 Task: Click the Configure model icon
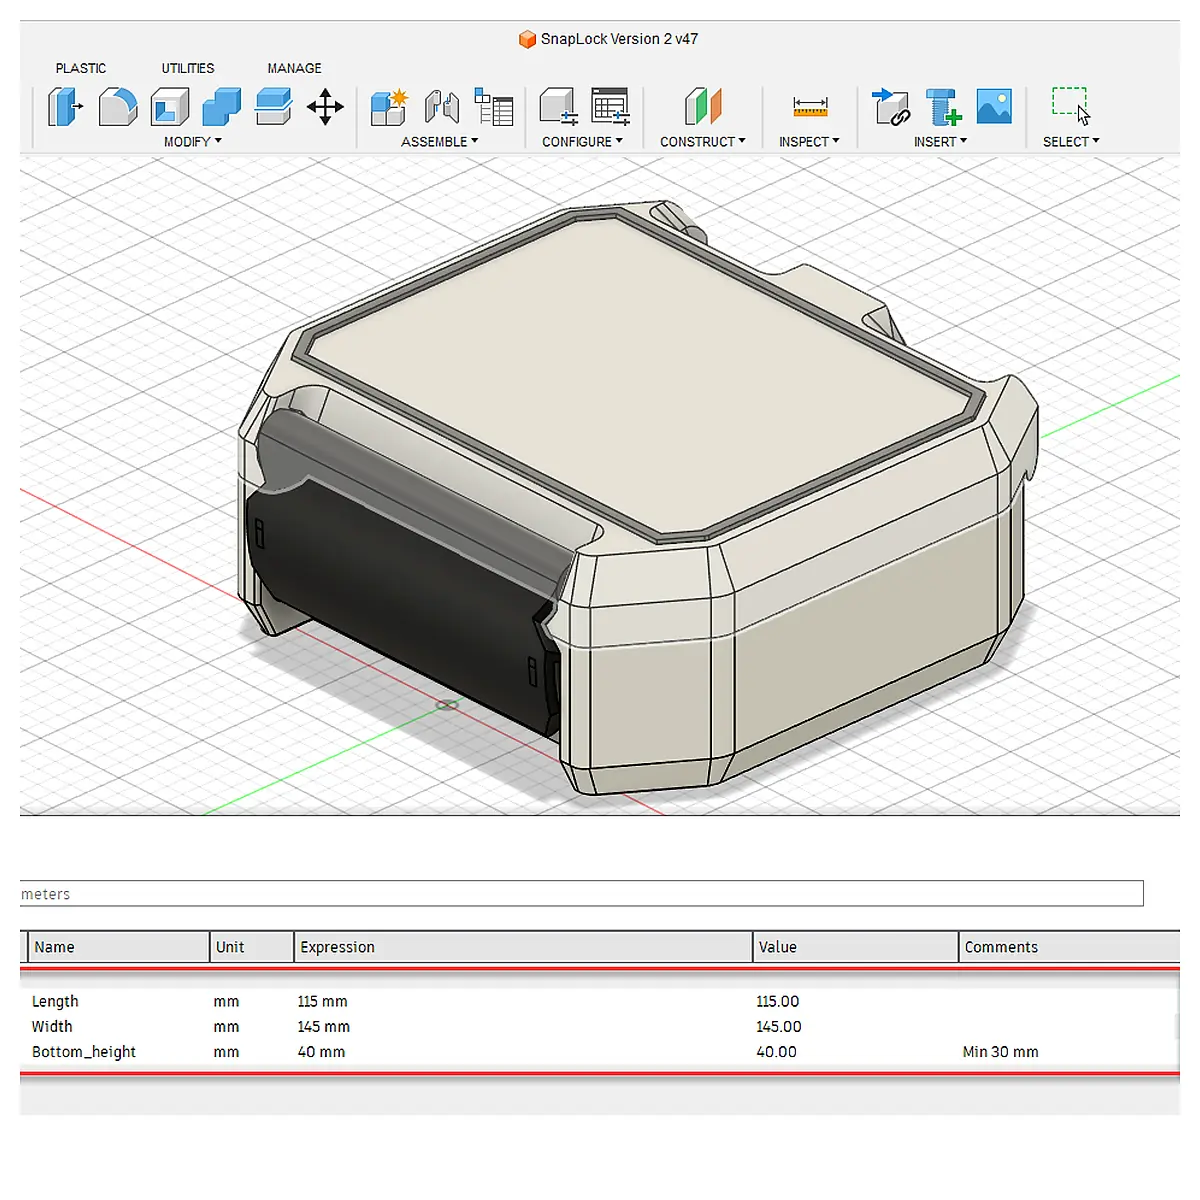[558, 106]
